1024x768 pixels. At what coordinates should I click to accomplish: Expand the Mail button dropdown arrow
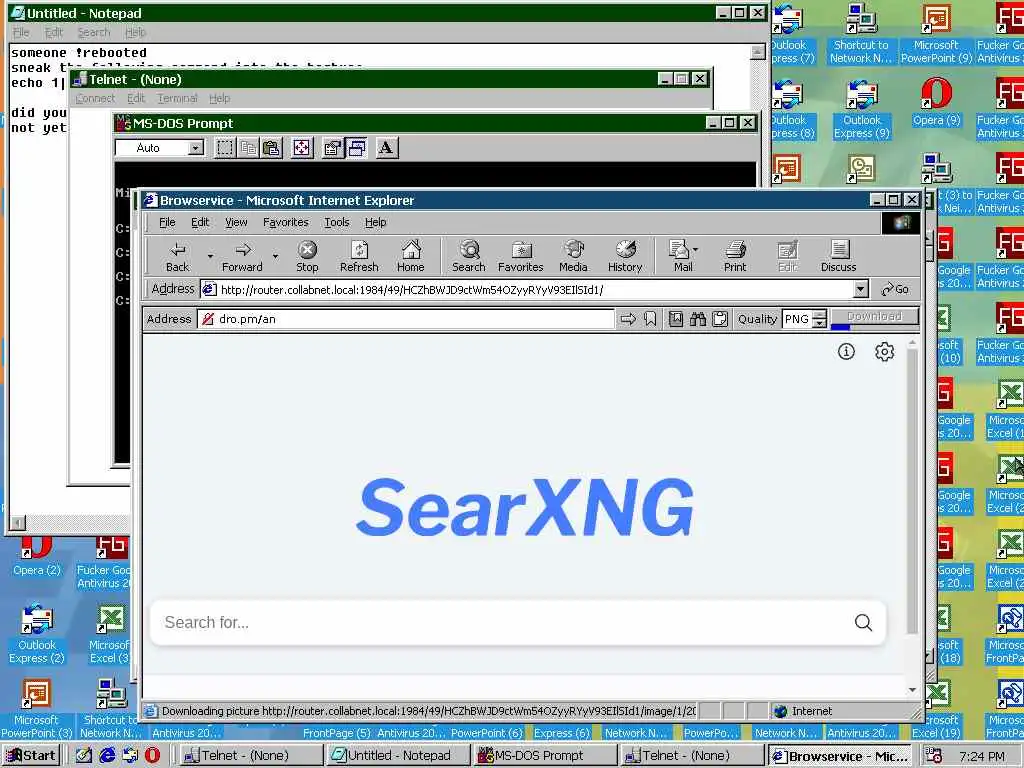[696, 249]
